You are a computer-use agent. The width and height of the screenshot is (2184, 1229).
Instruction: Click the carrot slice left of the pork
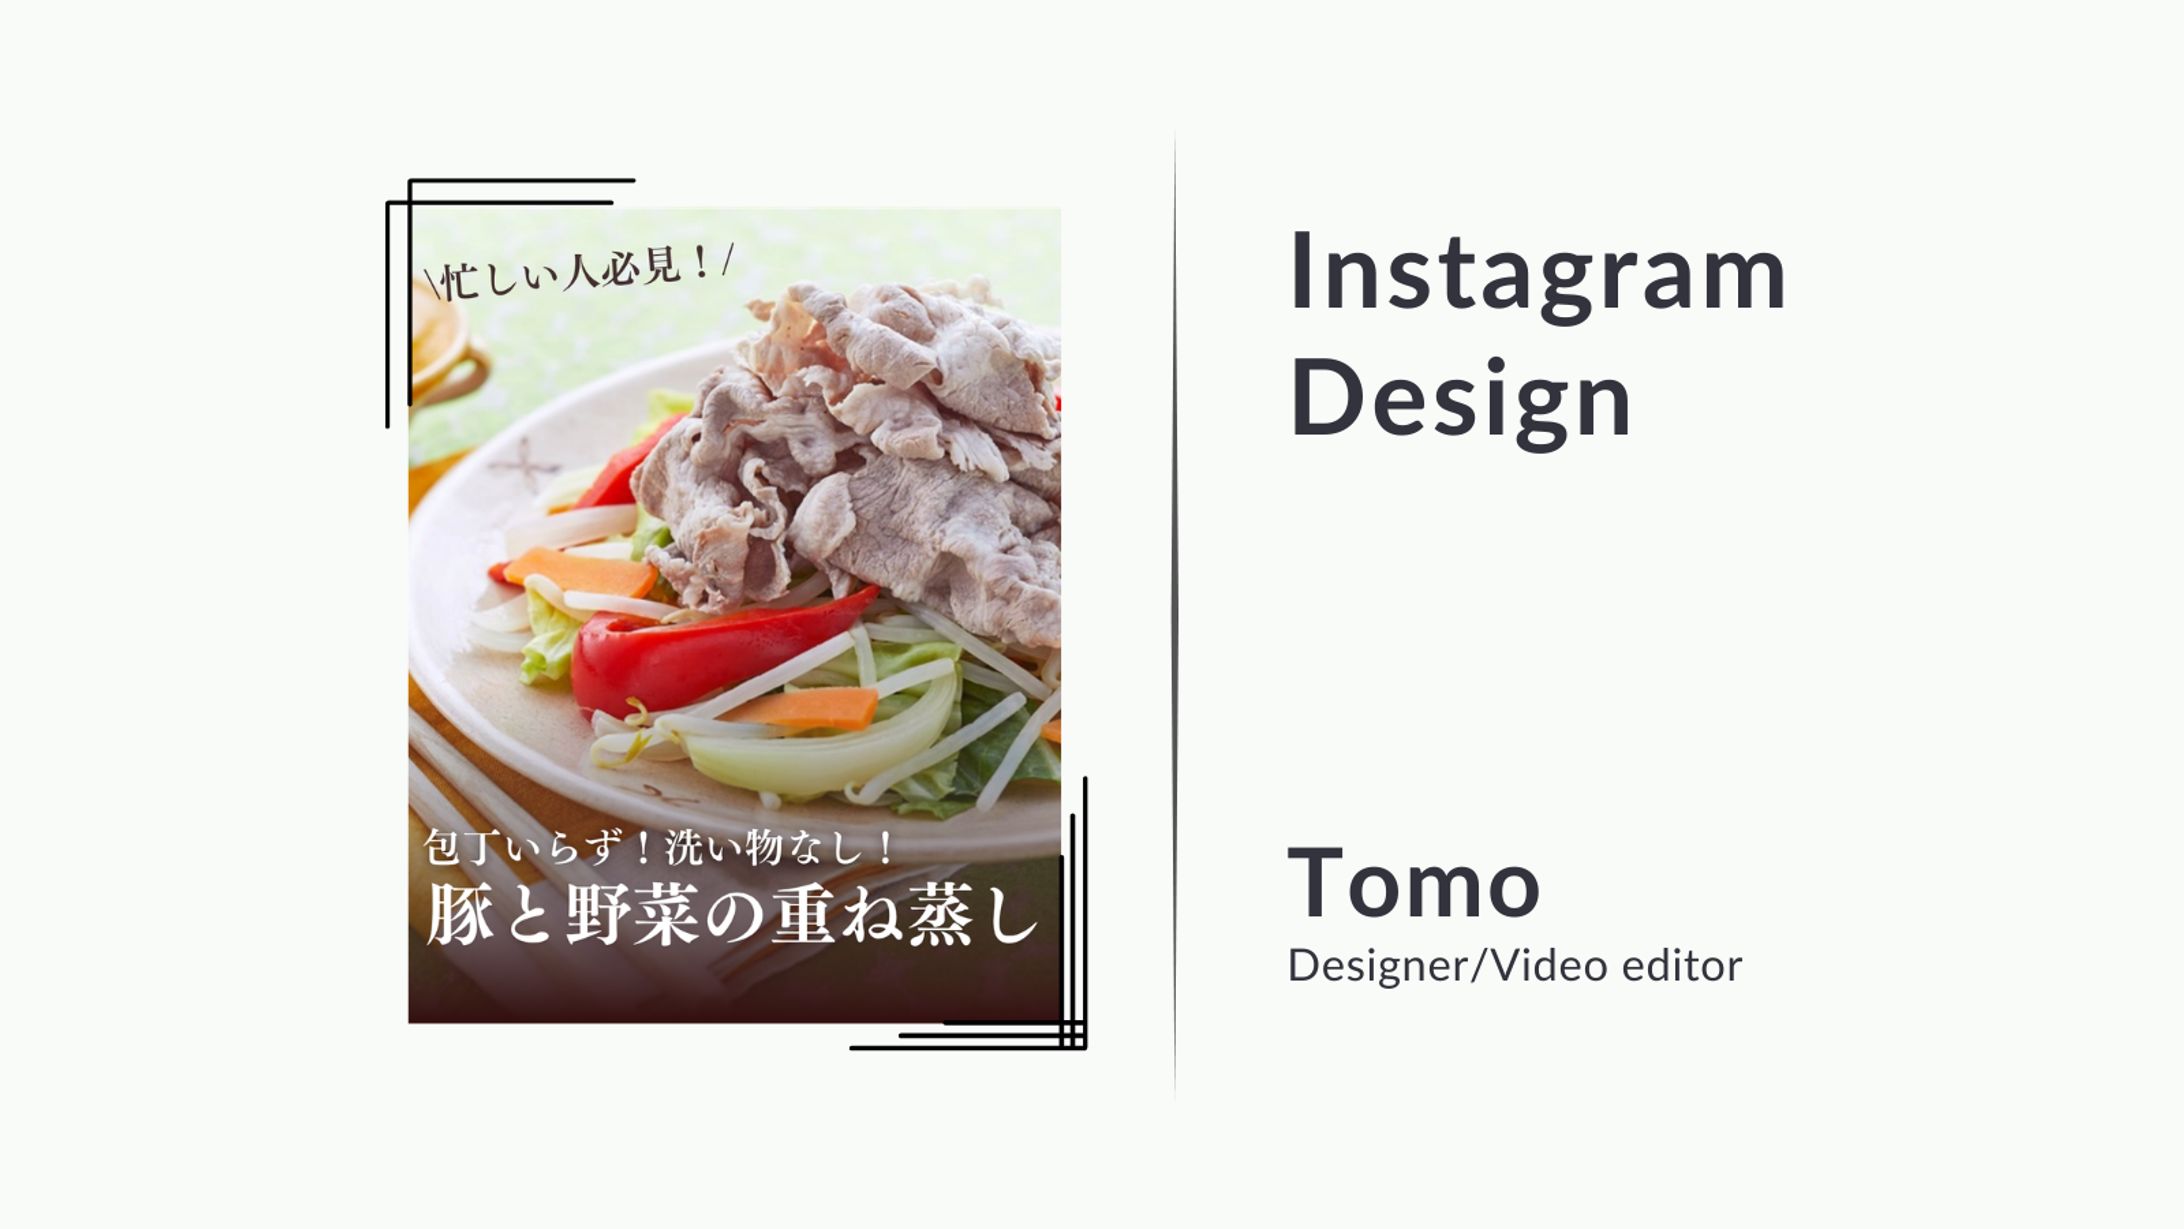tap(580, 571)
